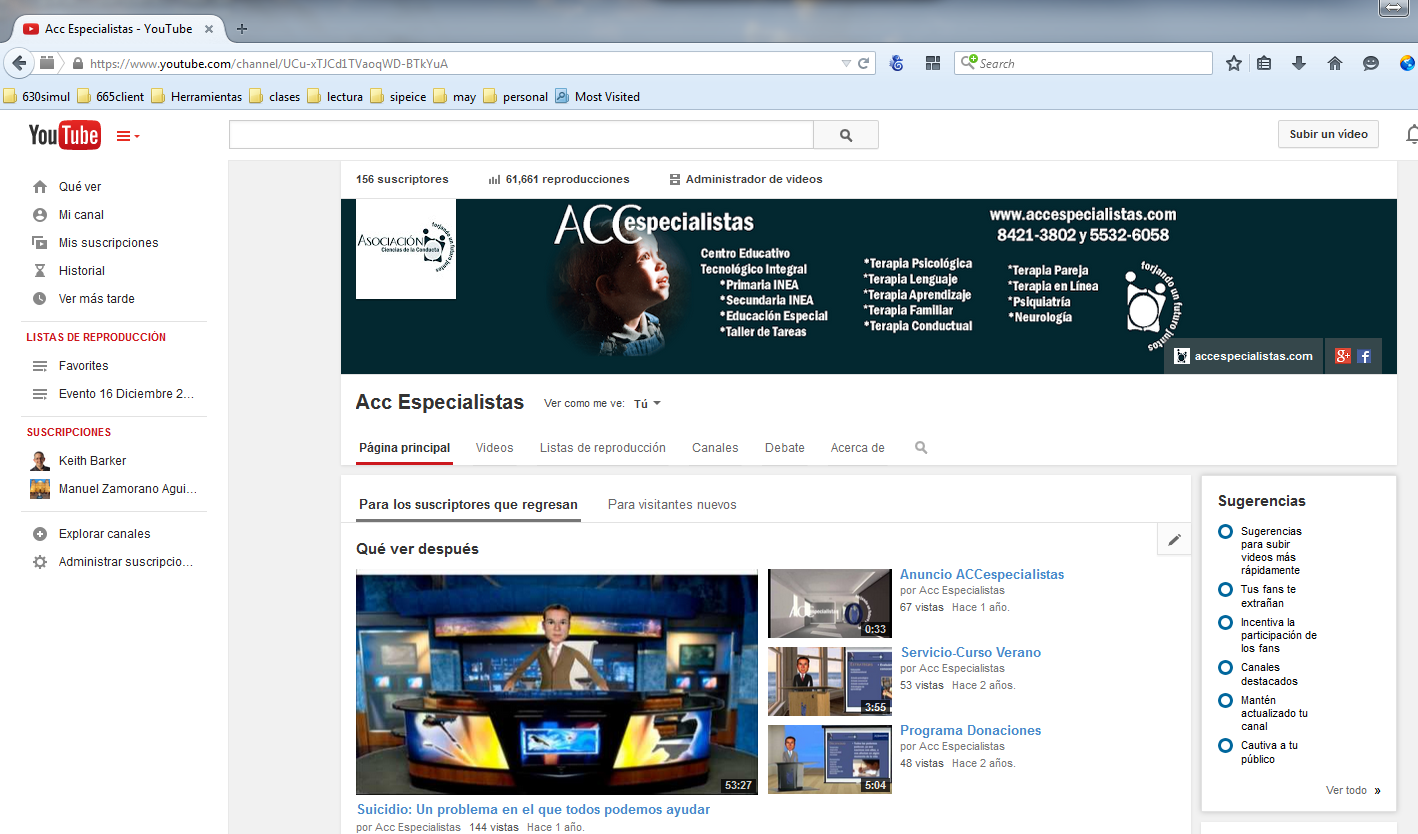Select Mantén actualizado tu canal radio
The height and width of the screenshot is (834, 1418).
(x=1225, y=701)
